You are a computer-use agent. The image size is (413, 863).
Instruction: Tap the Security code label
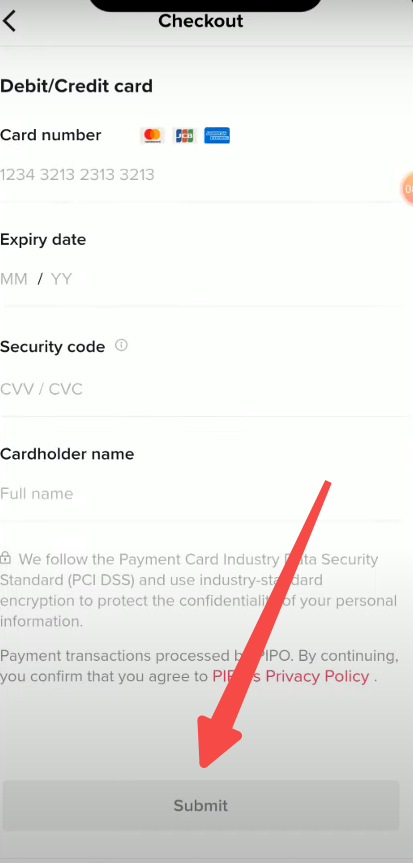52,347
